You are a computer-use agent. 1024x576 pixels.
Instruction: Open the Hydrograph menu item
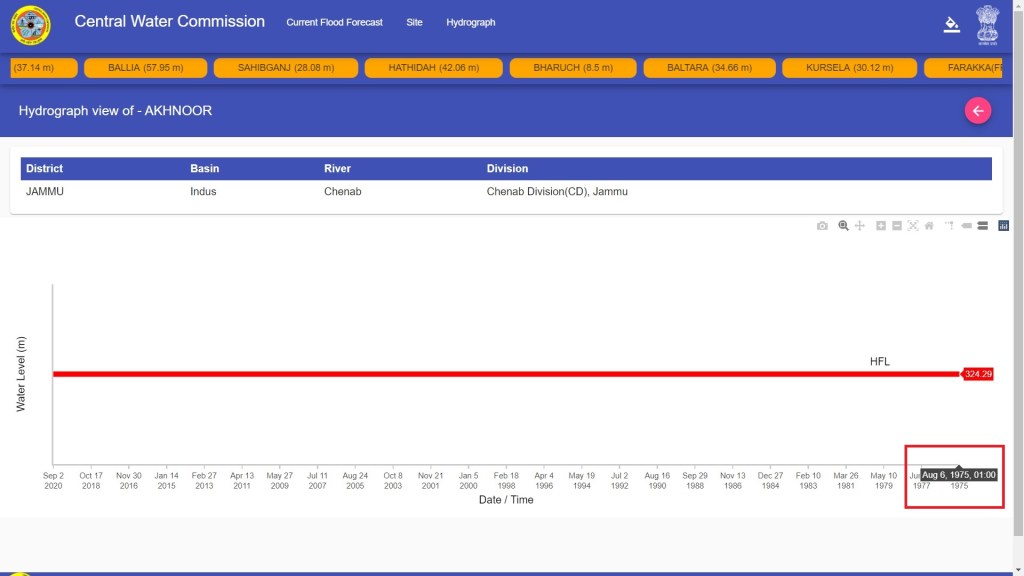(x=470, y=22)
